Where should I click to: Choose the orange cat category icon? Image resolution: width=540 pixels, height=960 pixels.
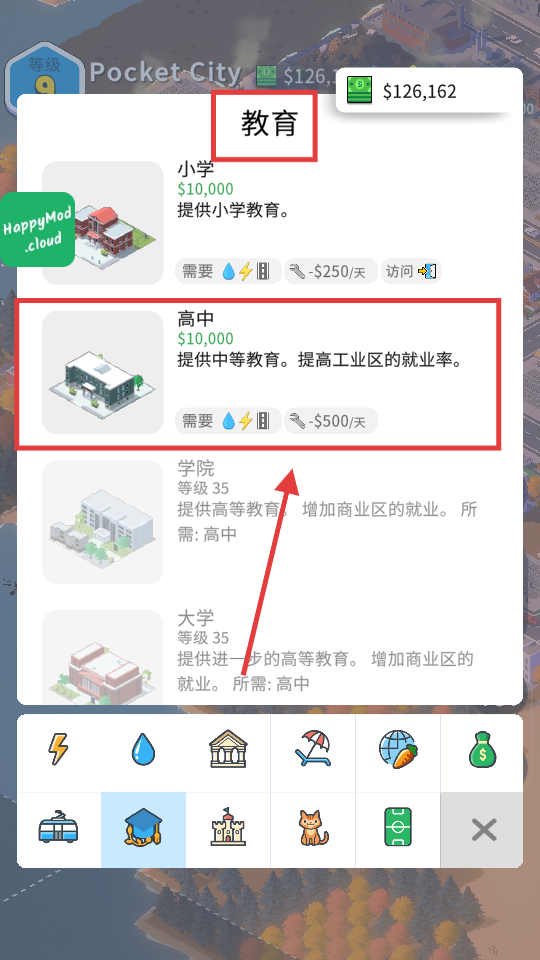(313, 830)
